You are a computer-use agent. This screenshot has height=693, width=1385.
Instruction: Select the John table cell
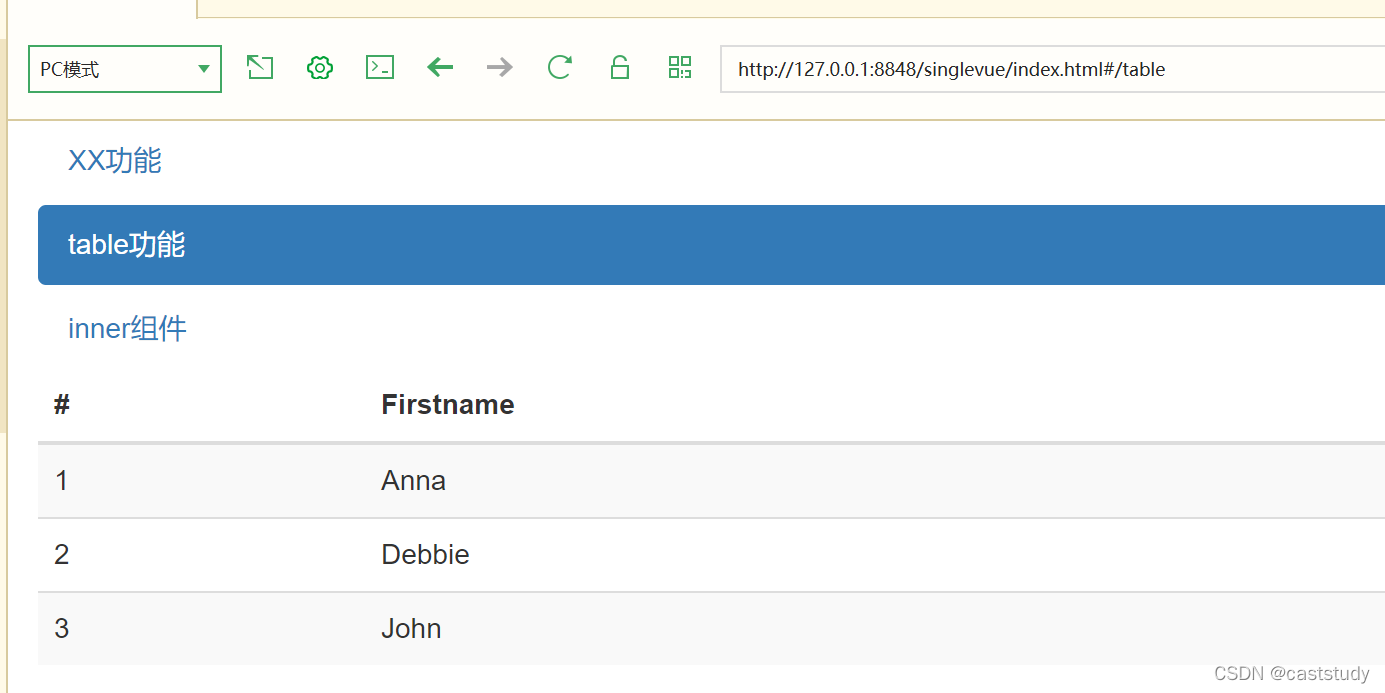(411, 628)
